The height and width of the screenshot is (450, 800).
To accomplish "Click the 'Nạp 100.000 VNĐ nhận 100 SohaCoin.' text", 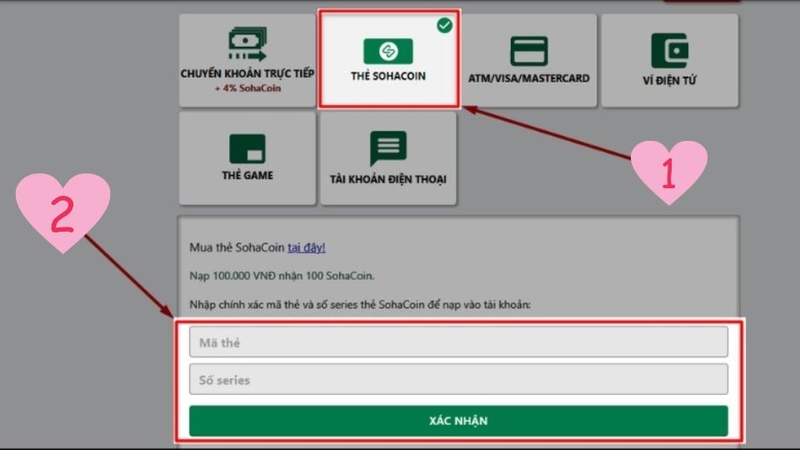I will point(282,276).
